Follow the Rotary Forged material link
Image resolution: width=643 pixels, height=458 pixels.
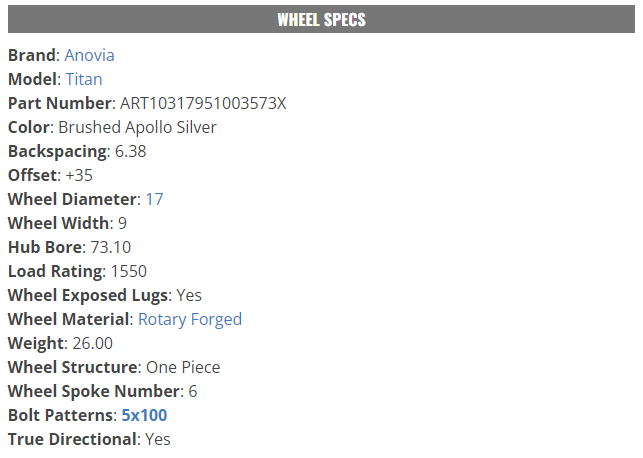(190, 319)
